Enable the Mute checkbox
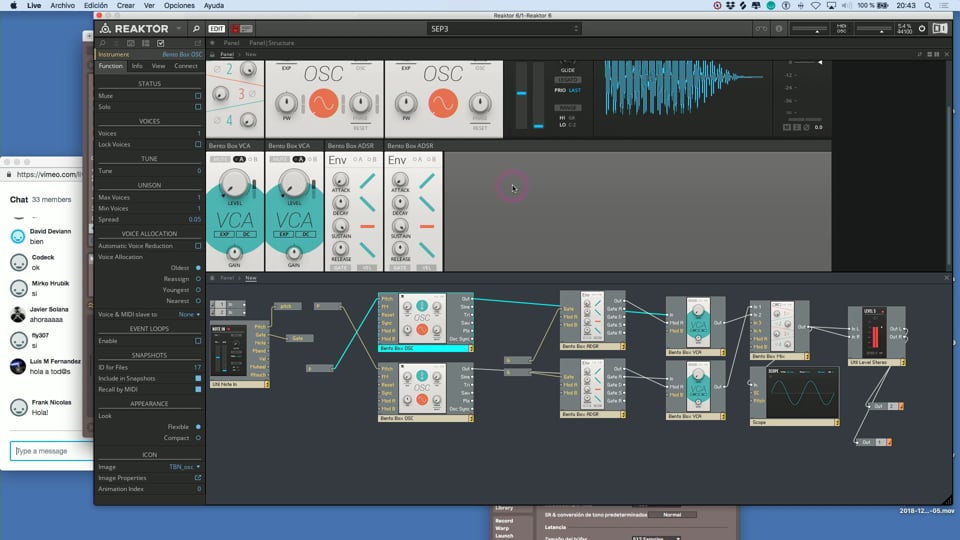 tap(198, 96)
